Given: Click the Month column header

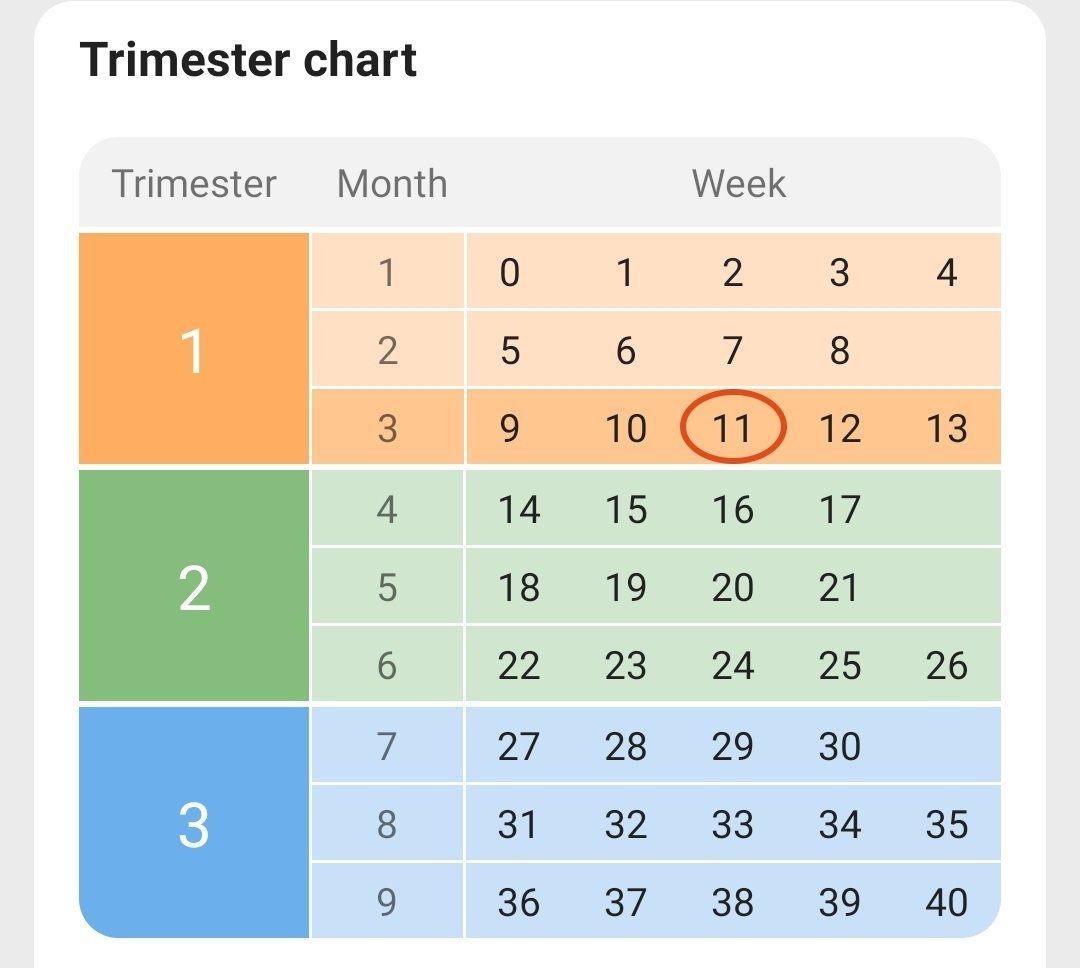Looking at the screenshot, I should (392, 184).
